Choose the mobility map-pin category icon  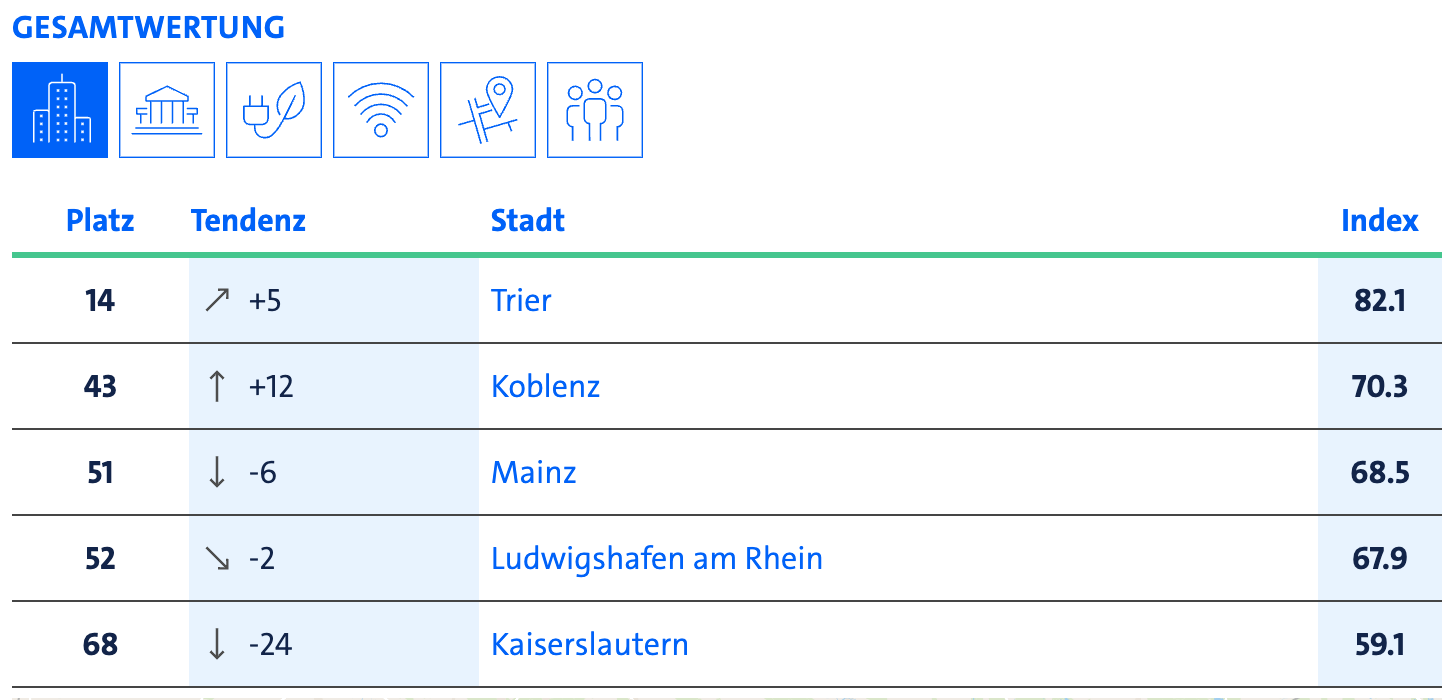[x=488, y=110]
